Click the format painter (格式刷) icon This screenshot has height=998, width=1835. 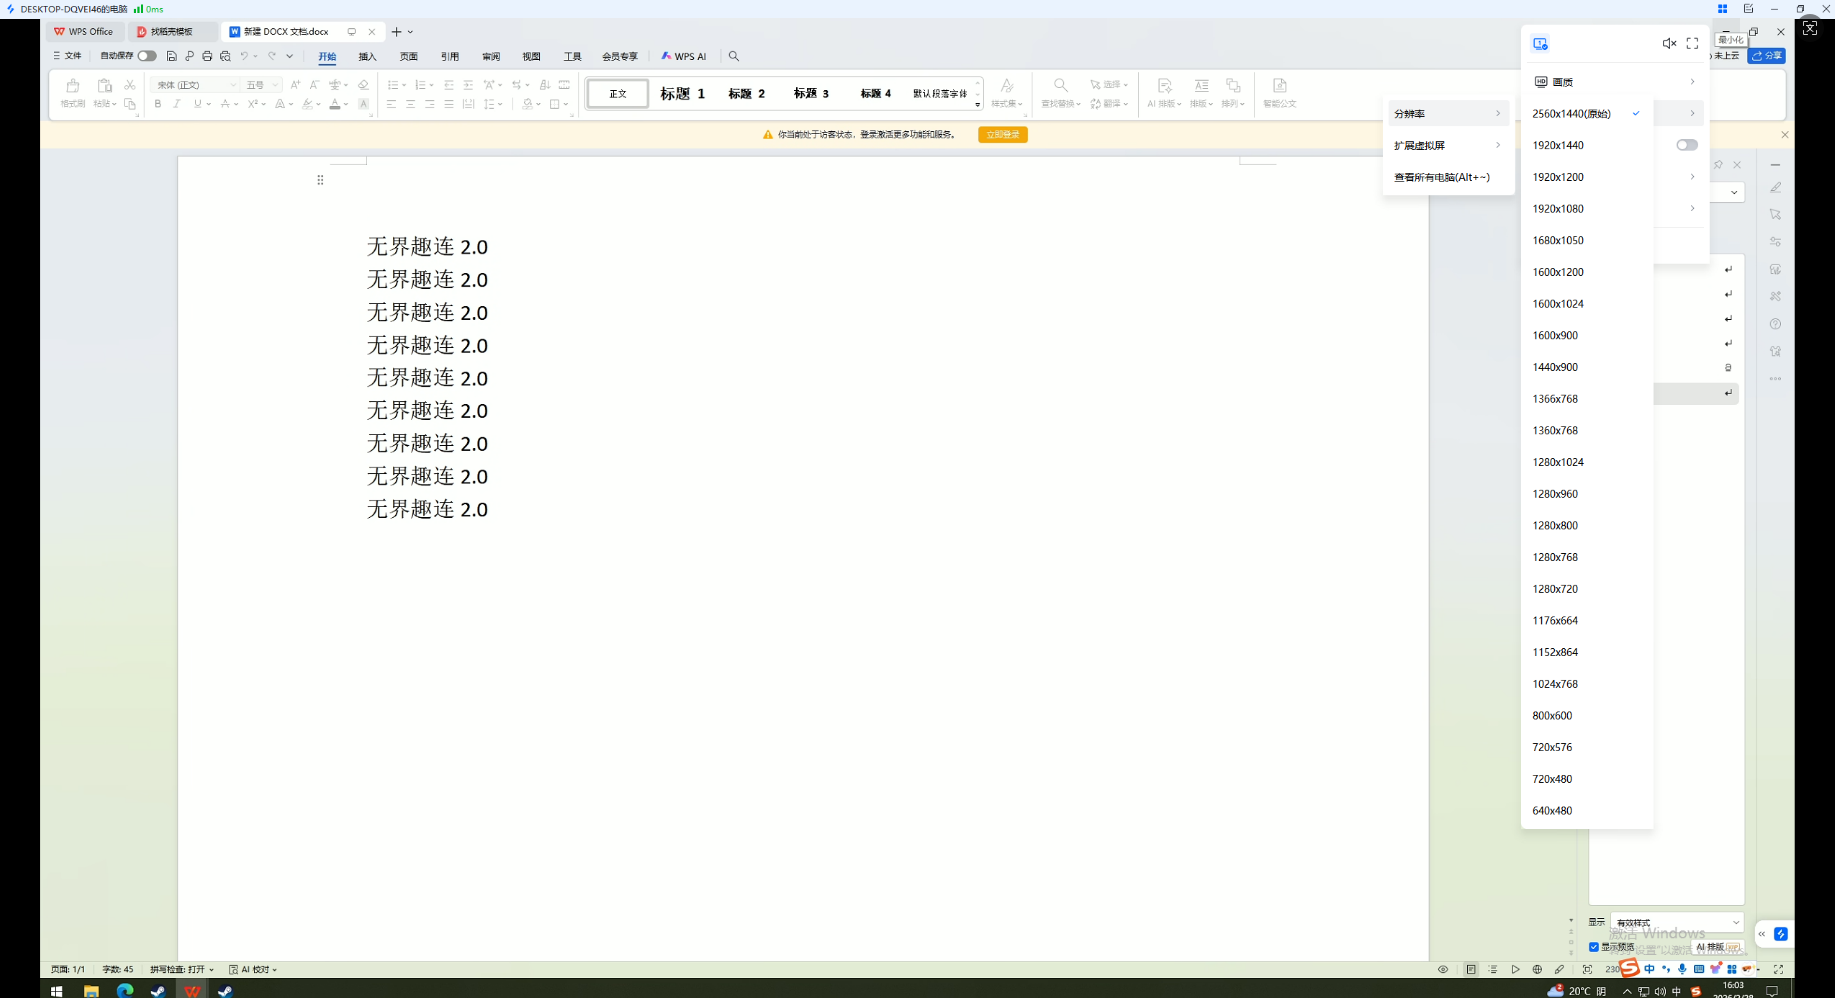coord(72,92)
